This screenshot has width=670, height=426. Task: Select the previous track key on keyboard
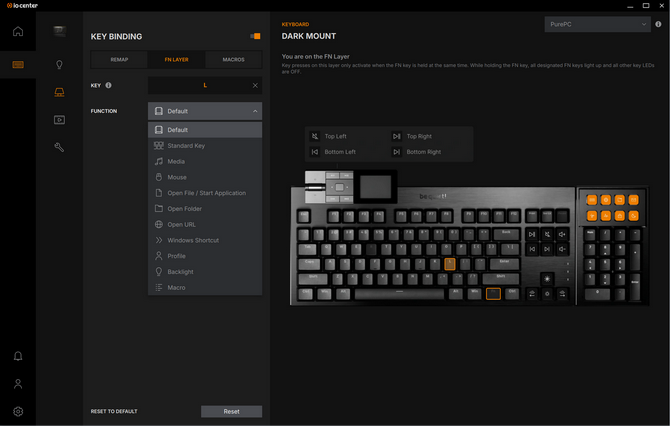pyautogui.click(x=532, y=249)
